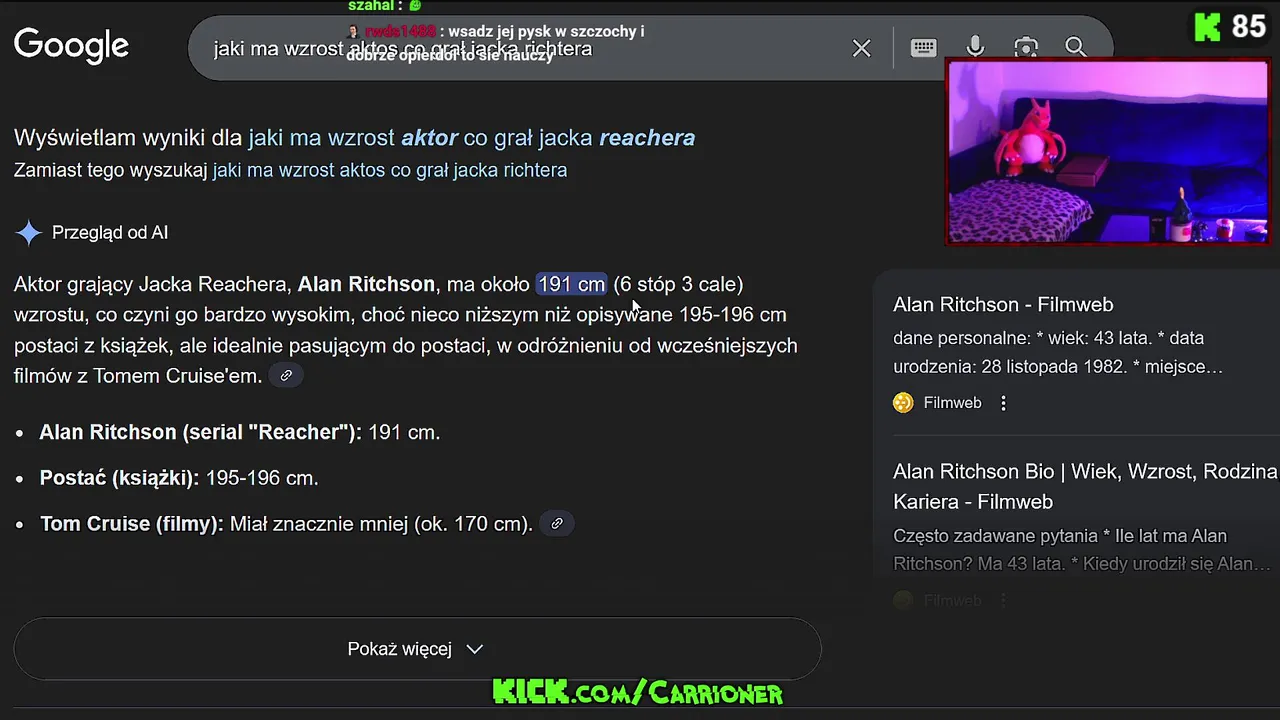Image resolution: width=1280 pixels, height=720 pixels.
Task: Click bold name 'Alan Ritchson' in overview
Action: click(366, 284)
